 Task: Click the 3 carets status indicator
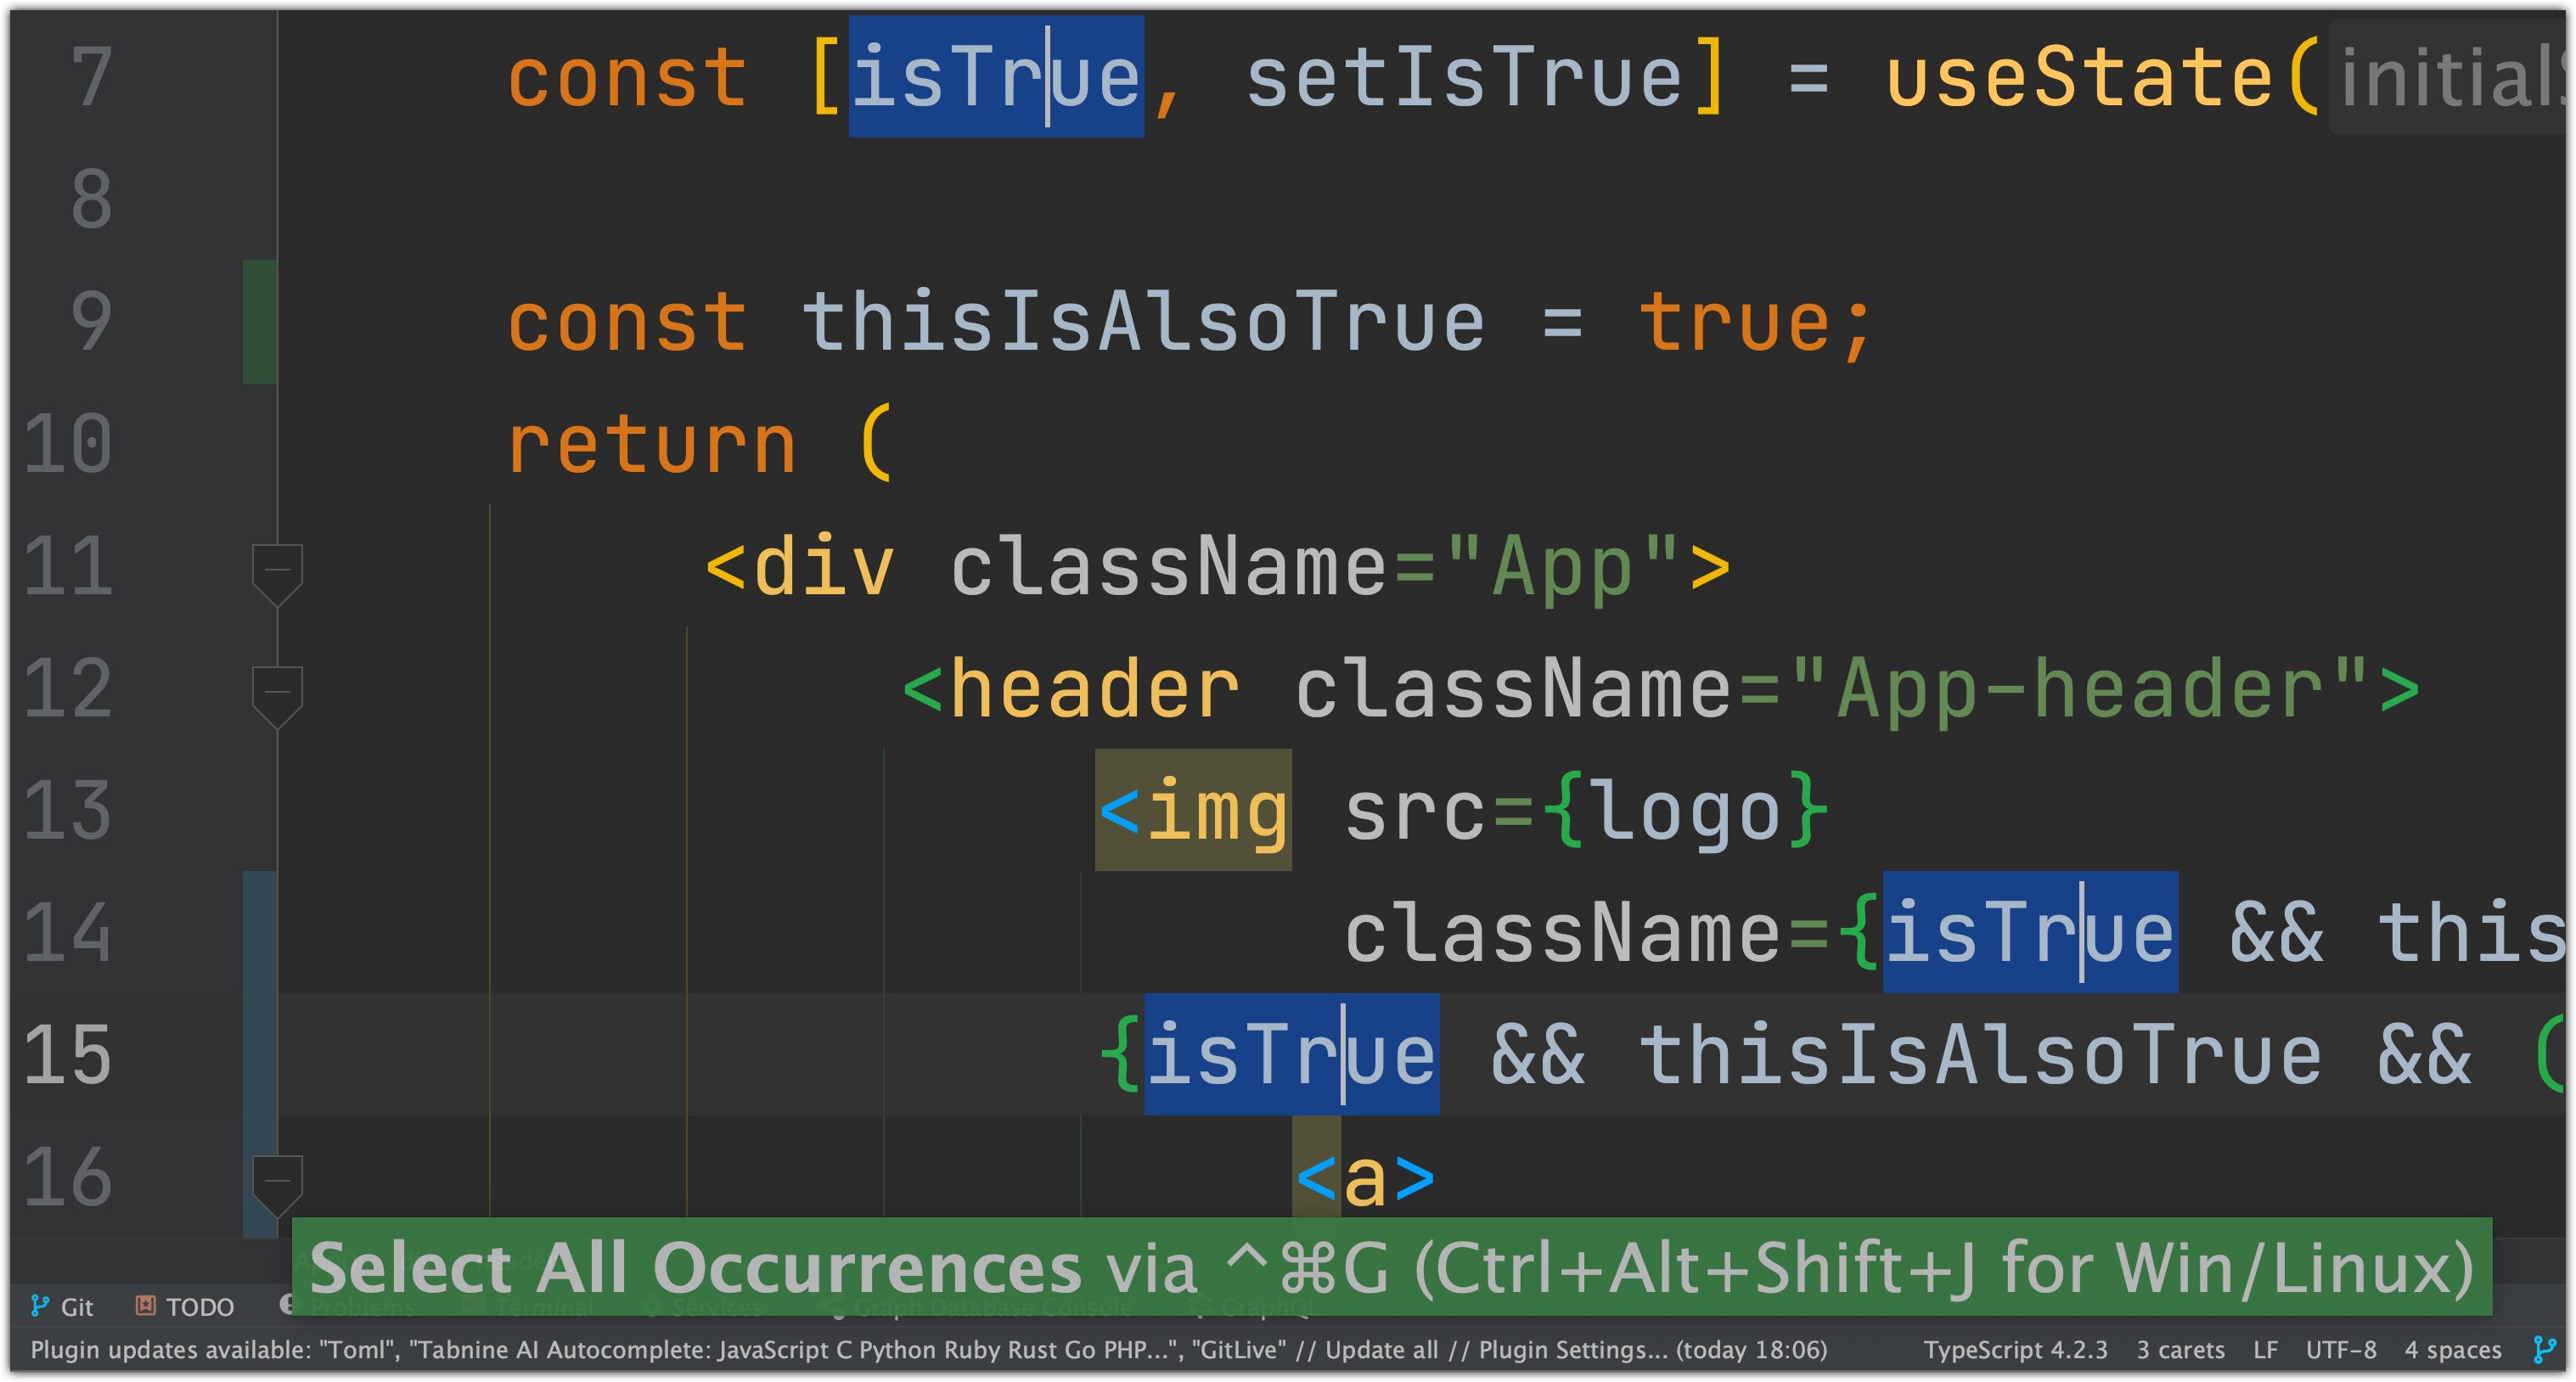click(x=2180, y=1349)
